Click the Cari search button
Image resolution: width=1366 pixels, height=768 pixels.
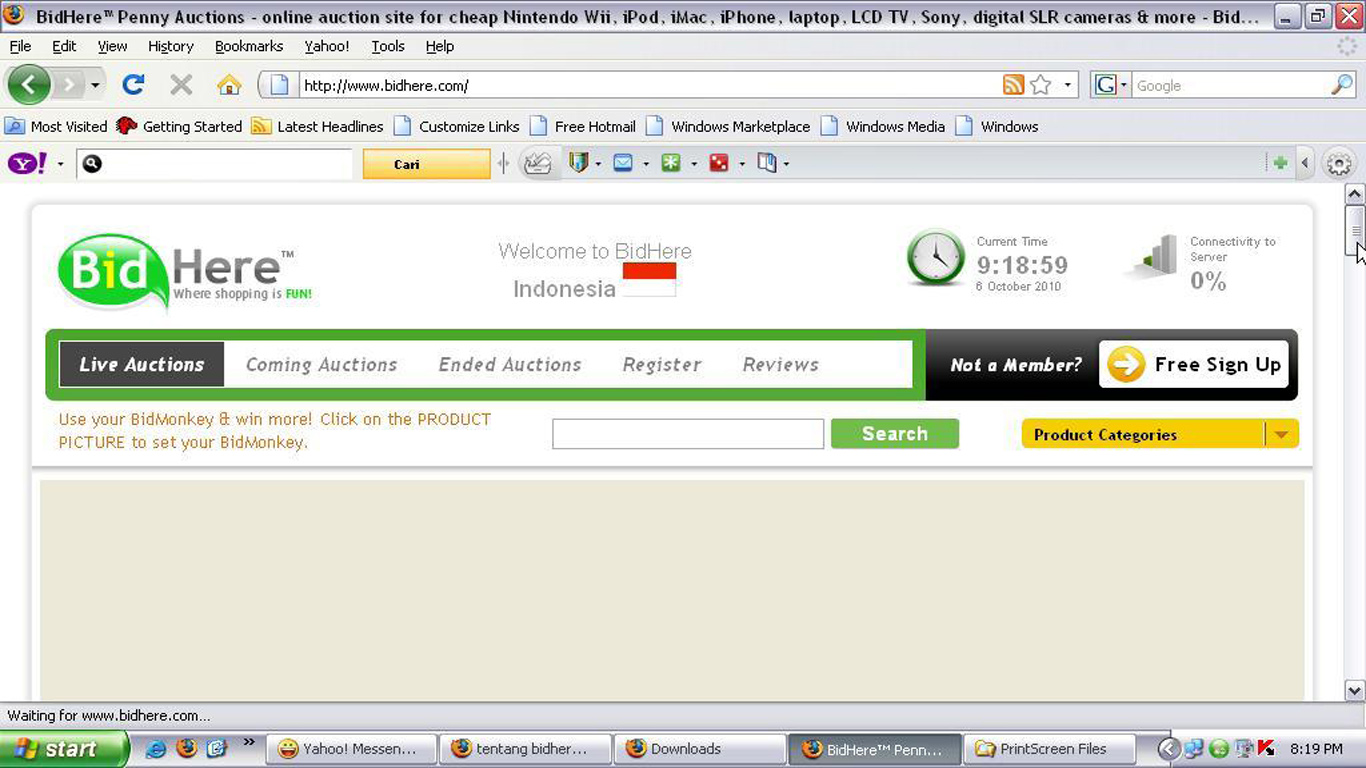coord(426,164)
